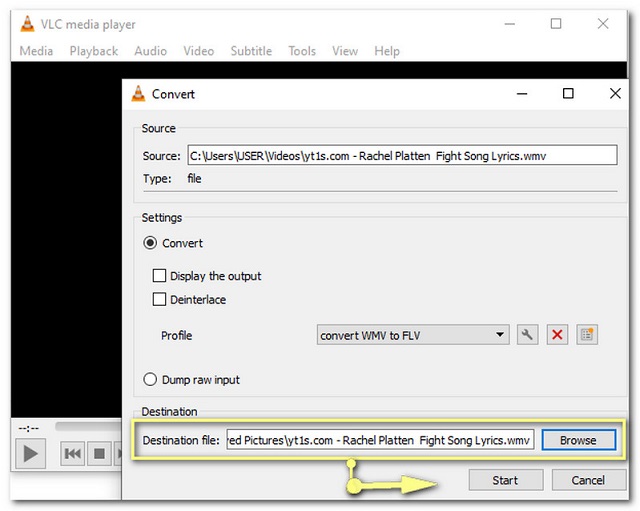Delete selected profile with red X icon
This screenshot has height=511, width=640.
[557, 335]
